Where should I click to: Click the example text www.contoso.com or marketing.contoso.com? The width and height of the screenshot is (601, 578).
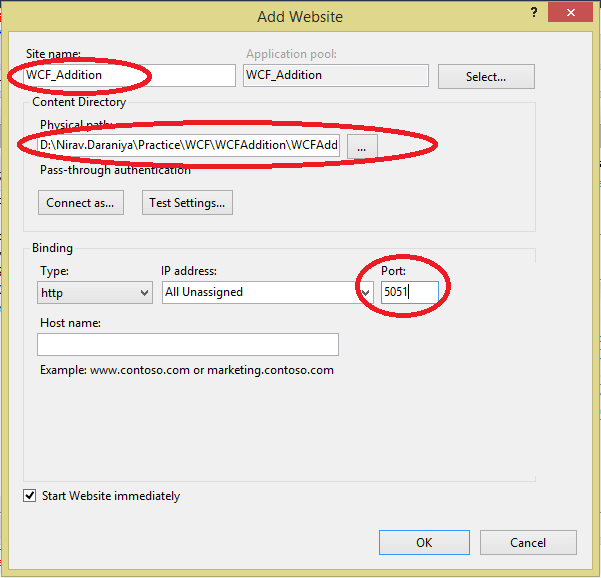212,370
